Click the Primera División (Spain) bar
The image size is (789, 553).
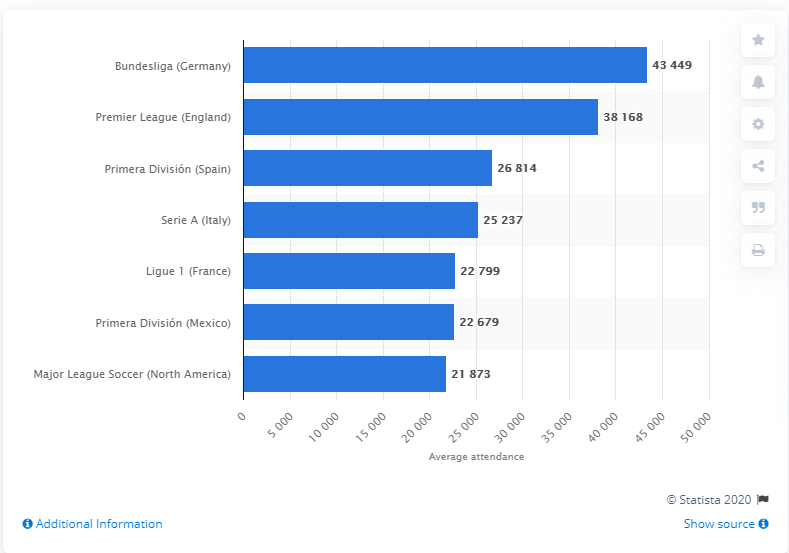(368, 168)
